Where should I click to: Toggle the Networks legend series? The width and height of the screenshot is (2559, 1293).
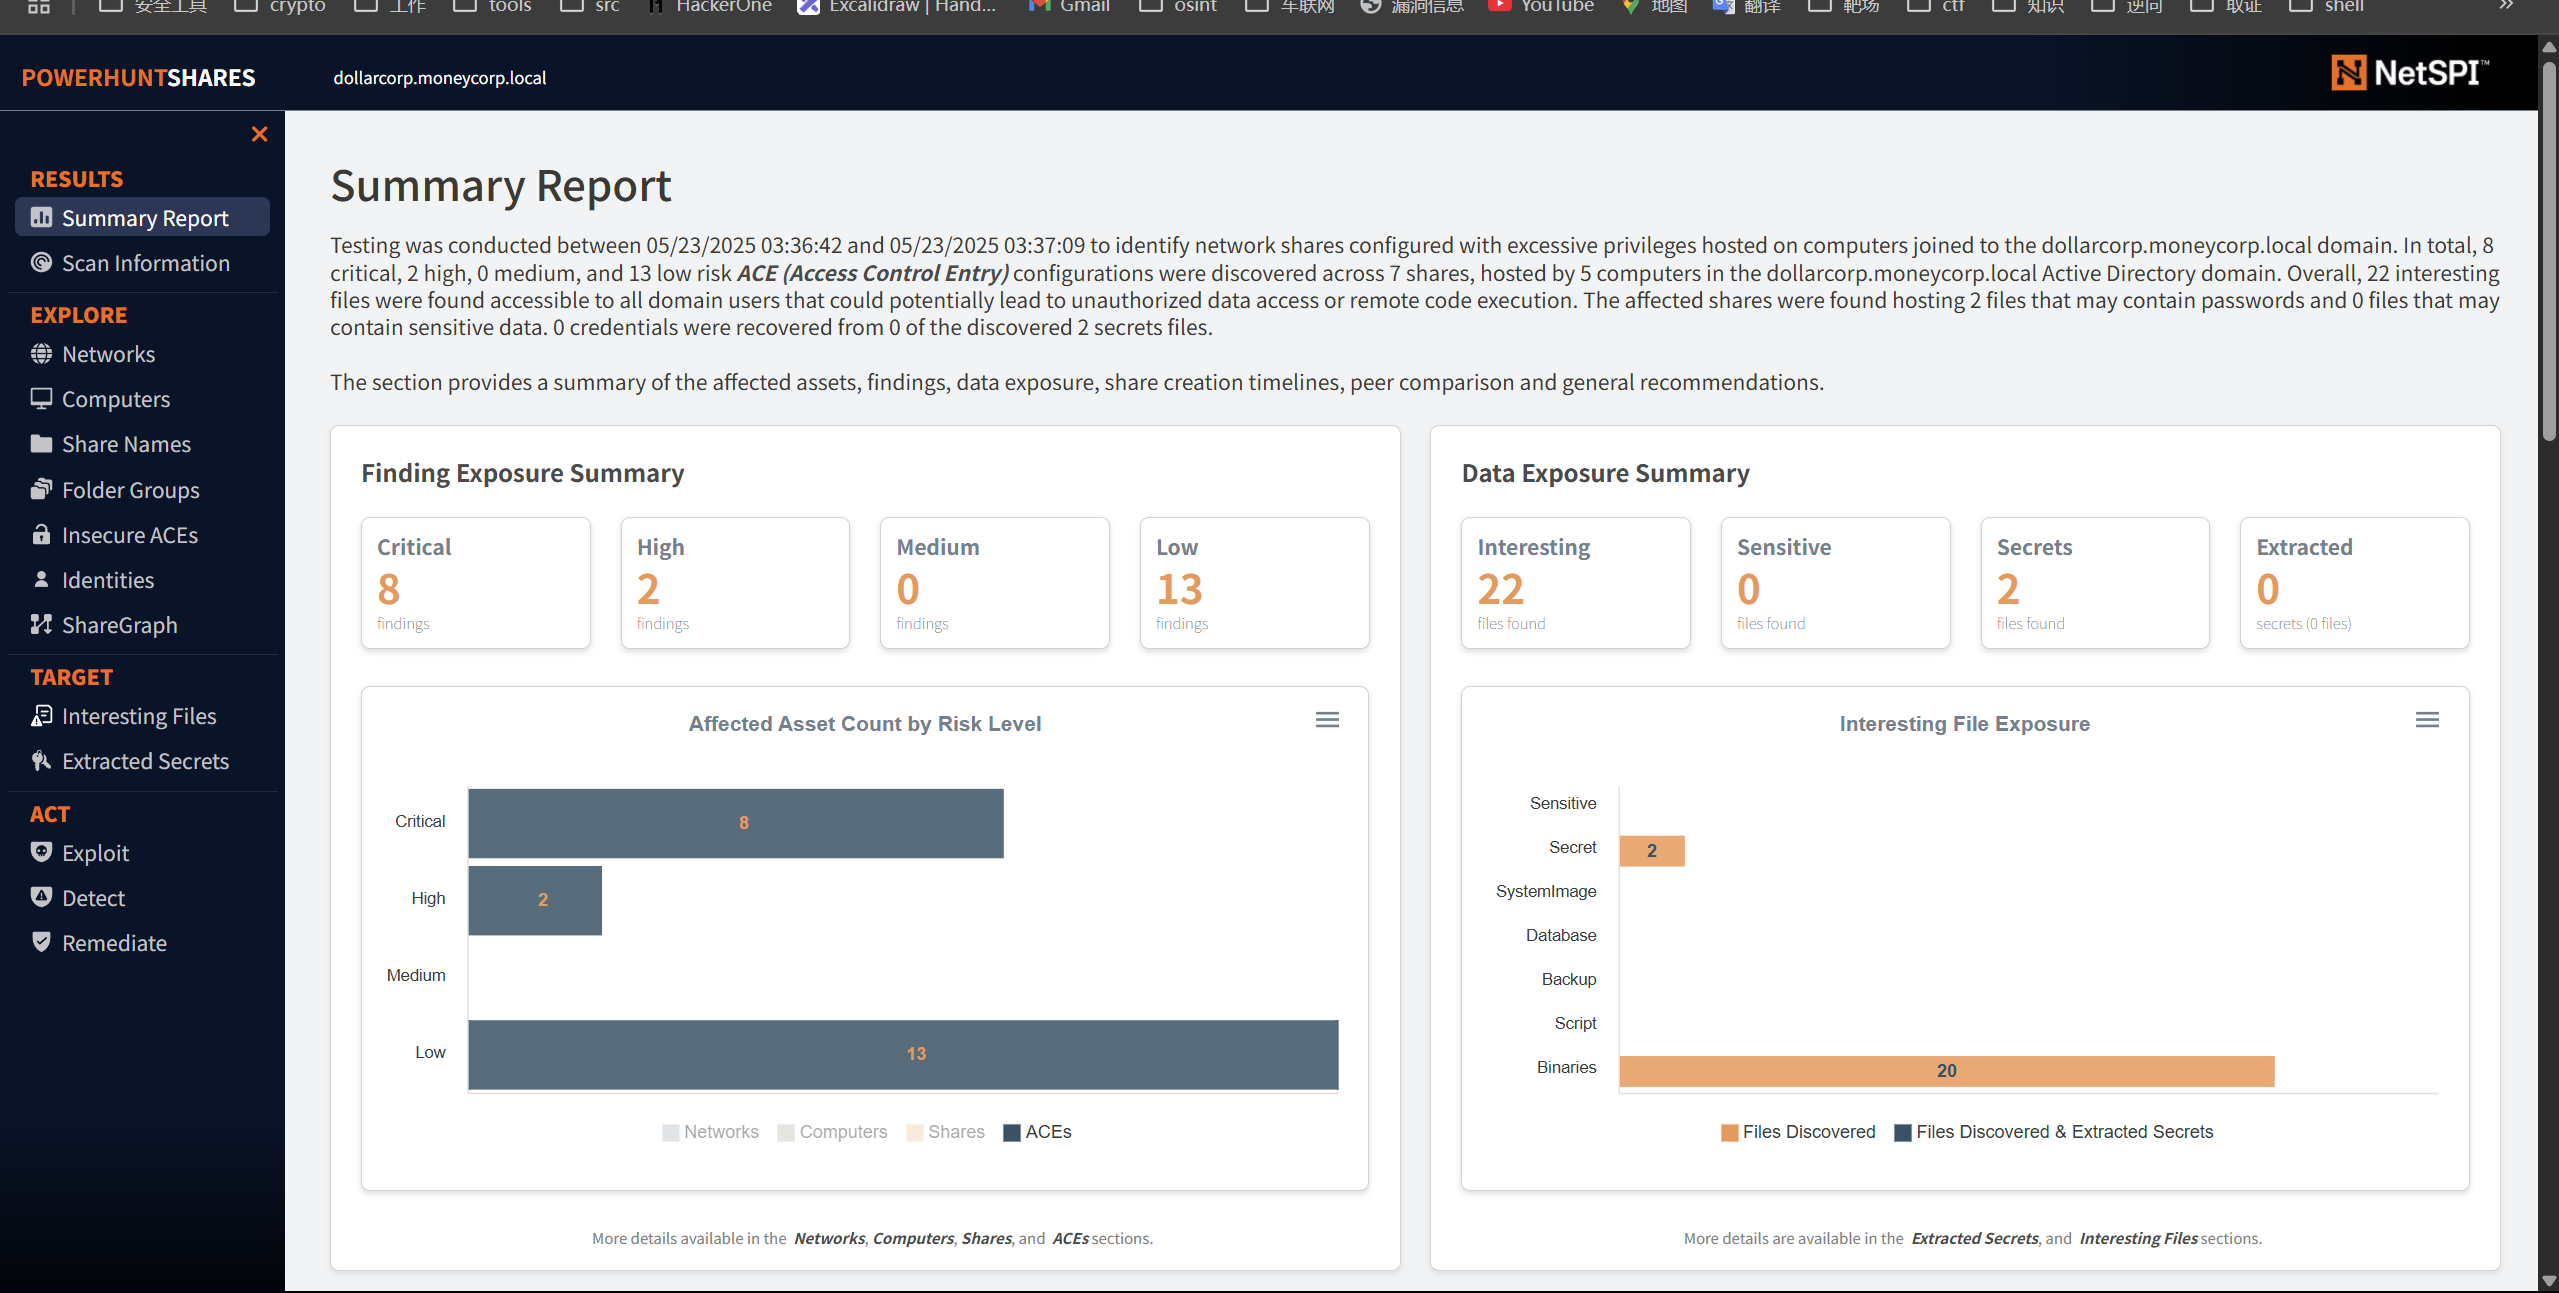point(711,1132)
